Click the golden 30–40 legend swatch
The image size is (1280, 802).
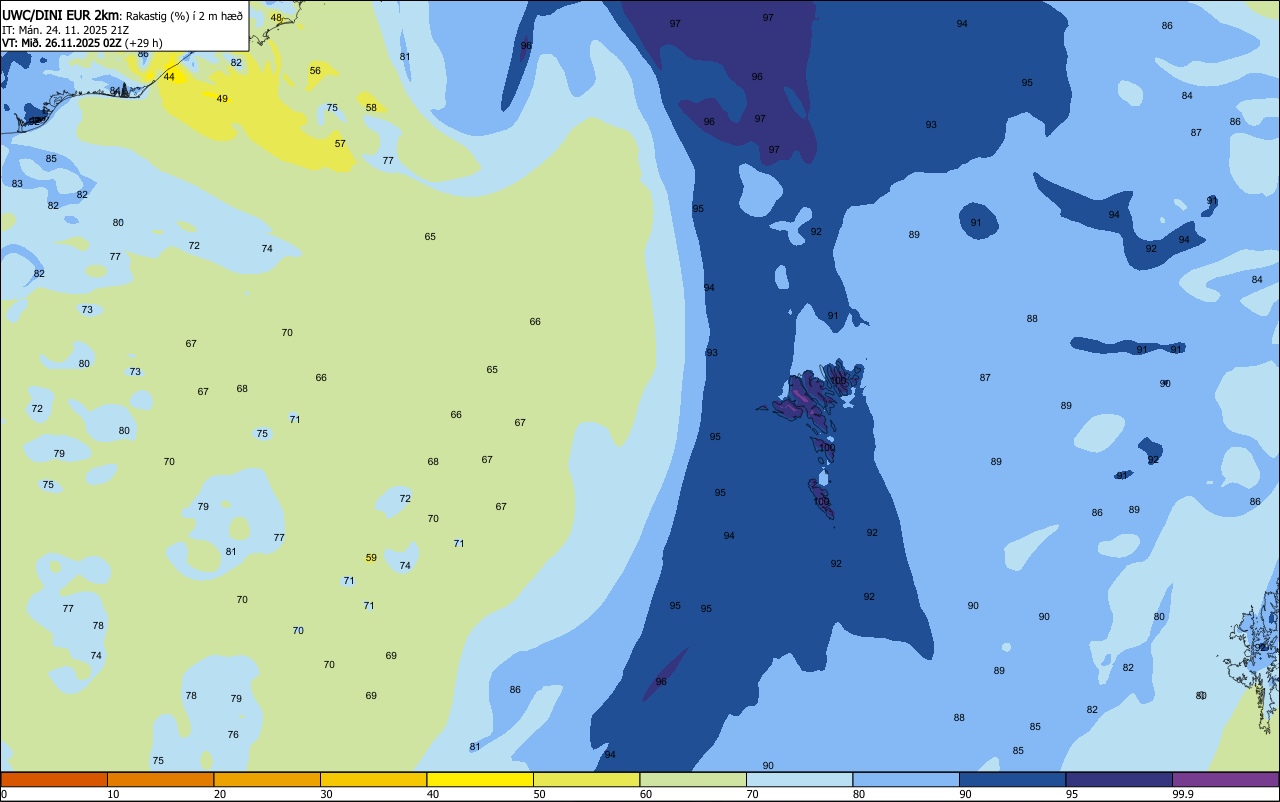(x=373, y=779)
